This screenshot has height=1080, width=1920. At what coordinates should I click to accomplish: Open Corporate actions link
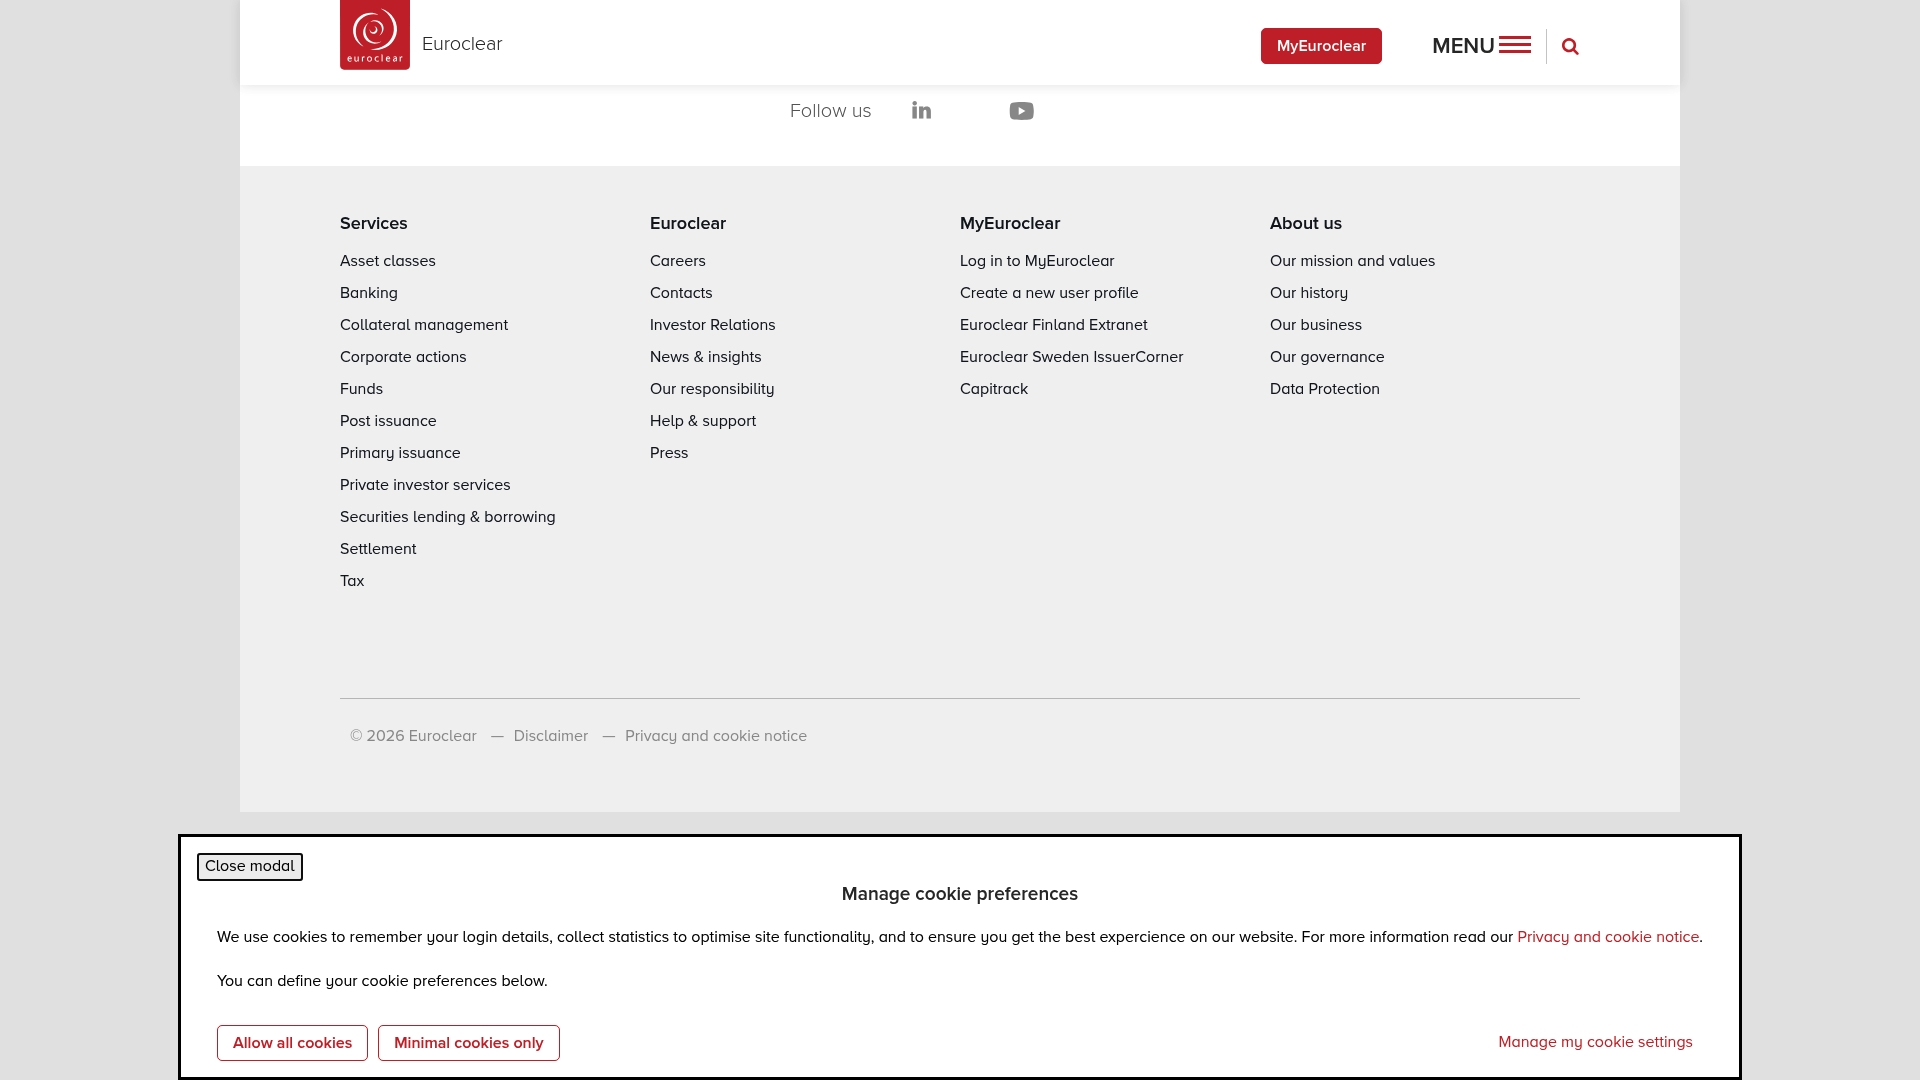click(x=403, y=357)
